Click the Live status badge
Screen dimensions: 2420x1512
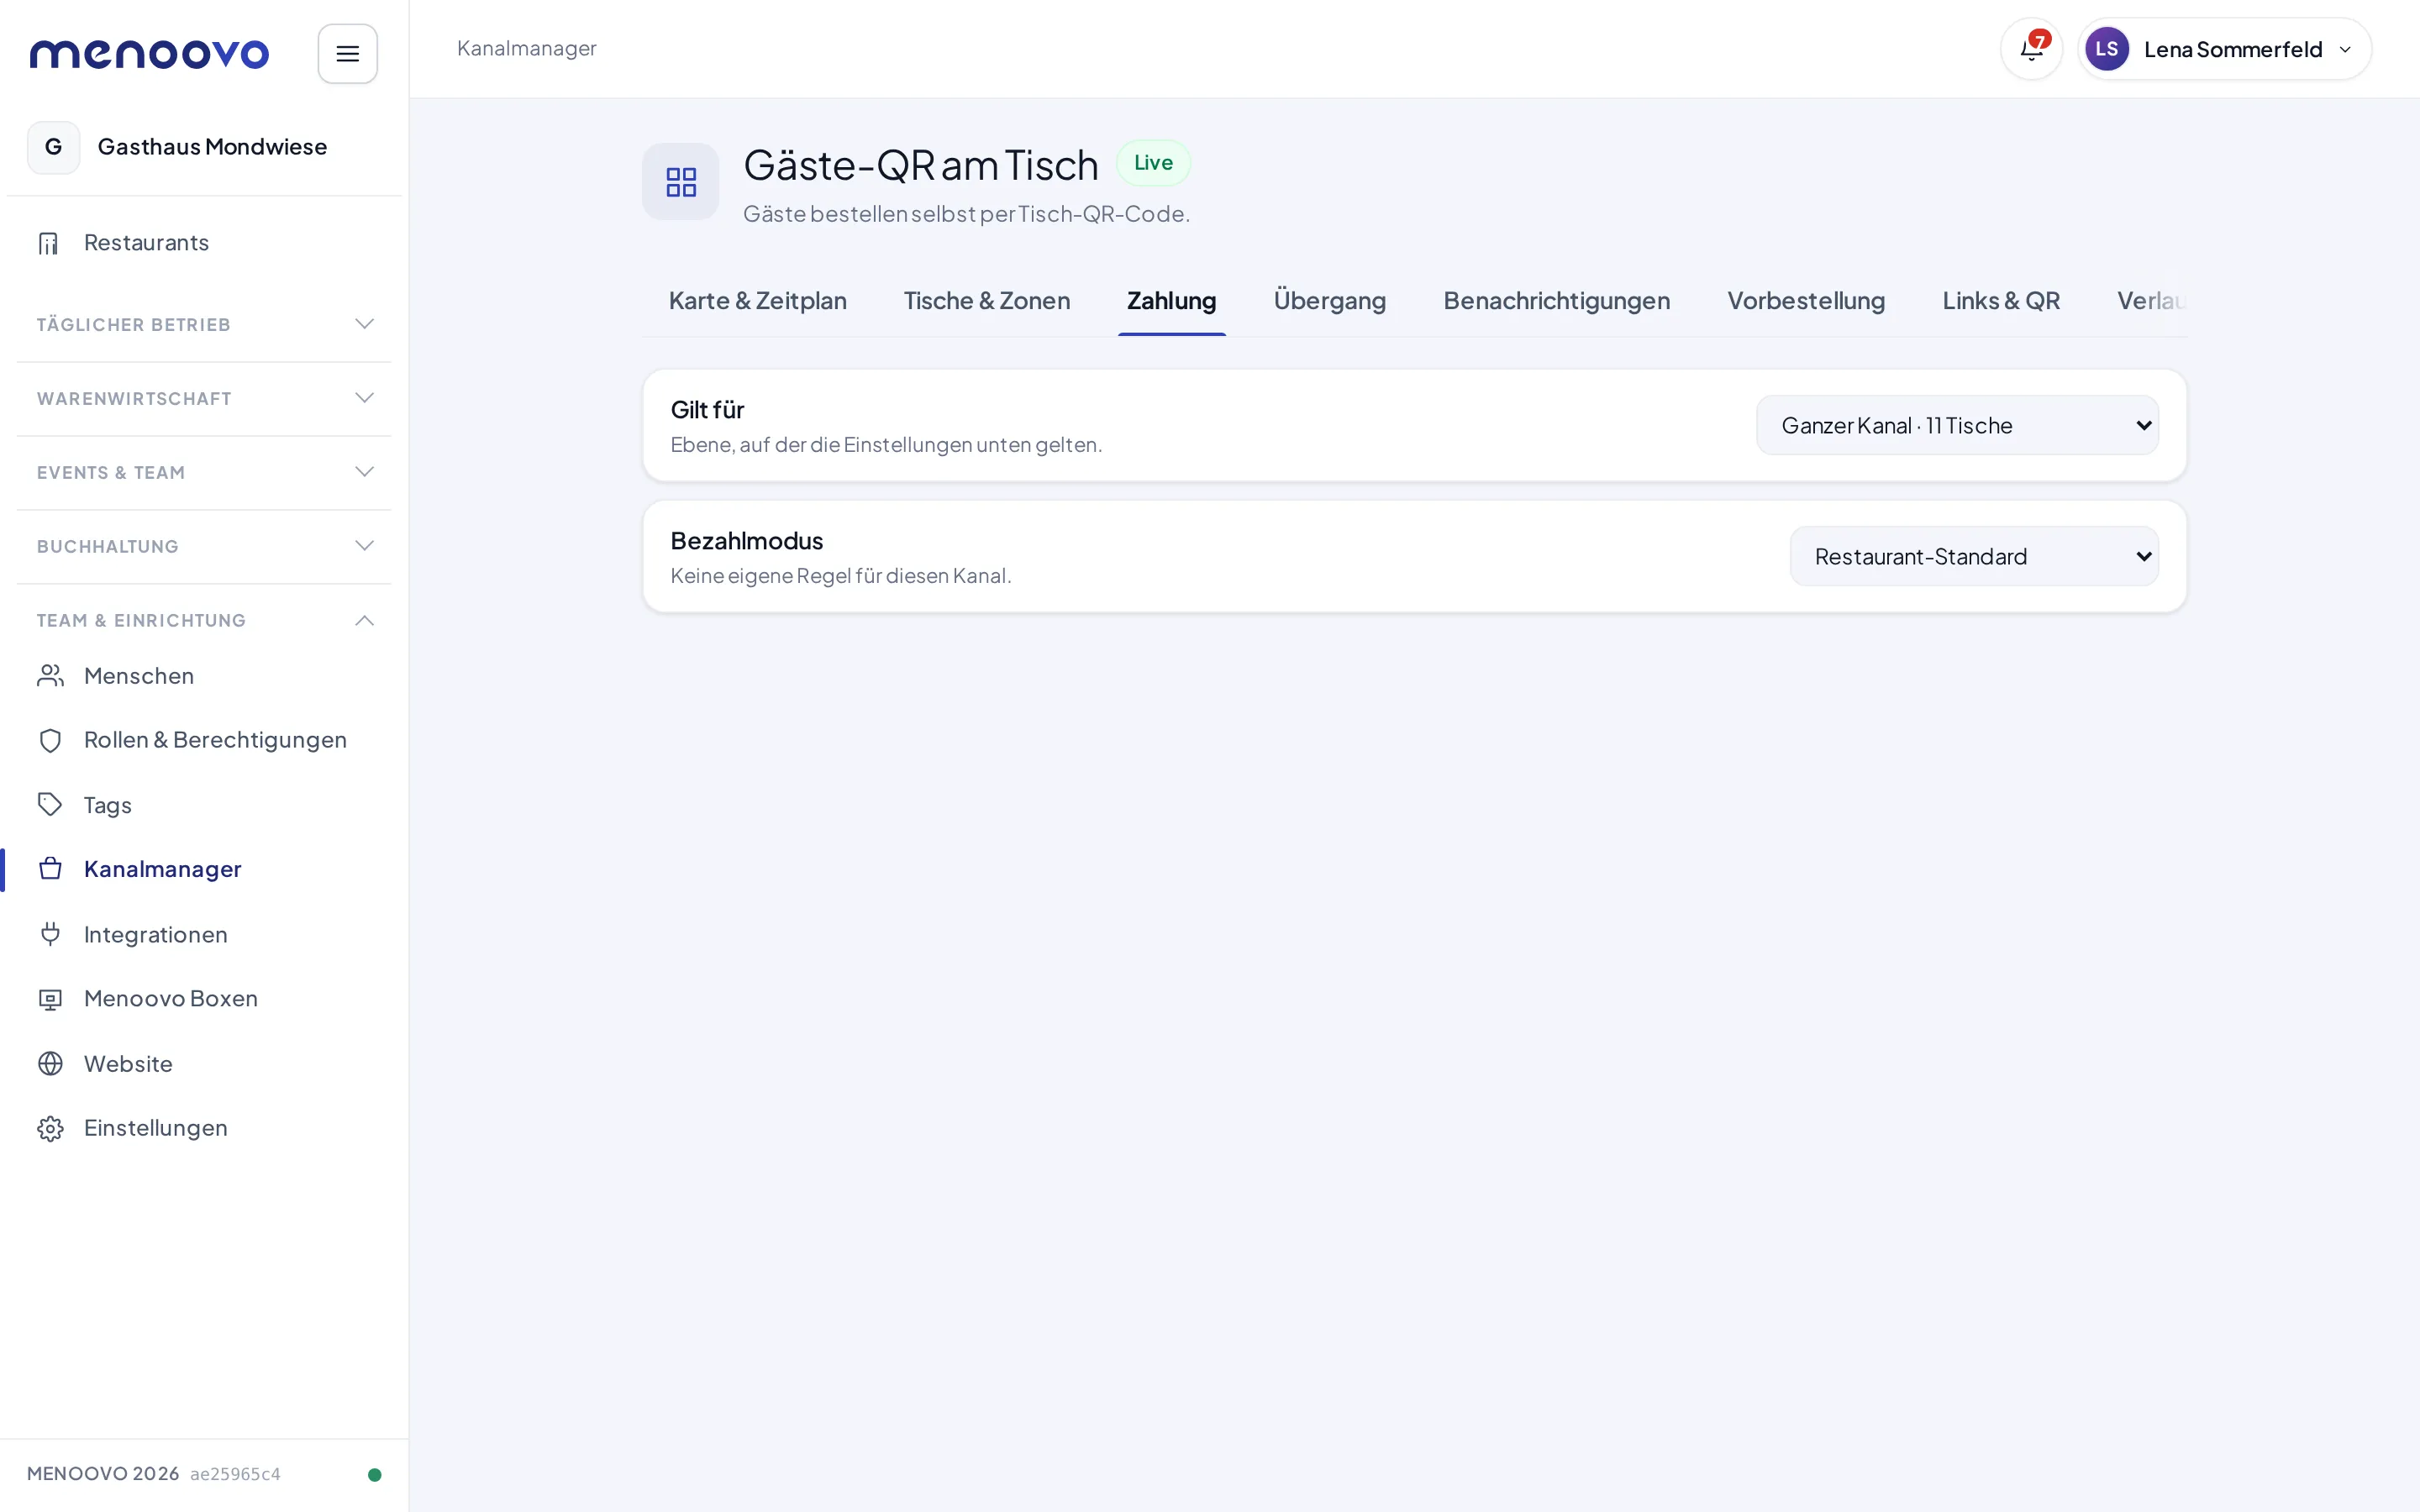1153,163
